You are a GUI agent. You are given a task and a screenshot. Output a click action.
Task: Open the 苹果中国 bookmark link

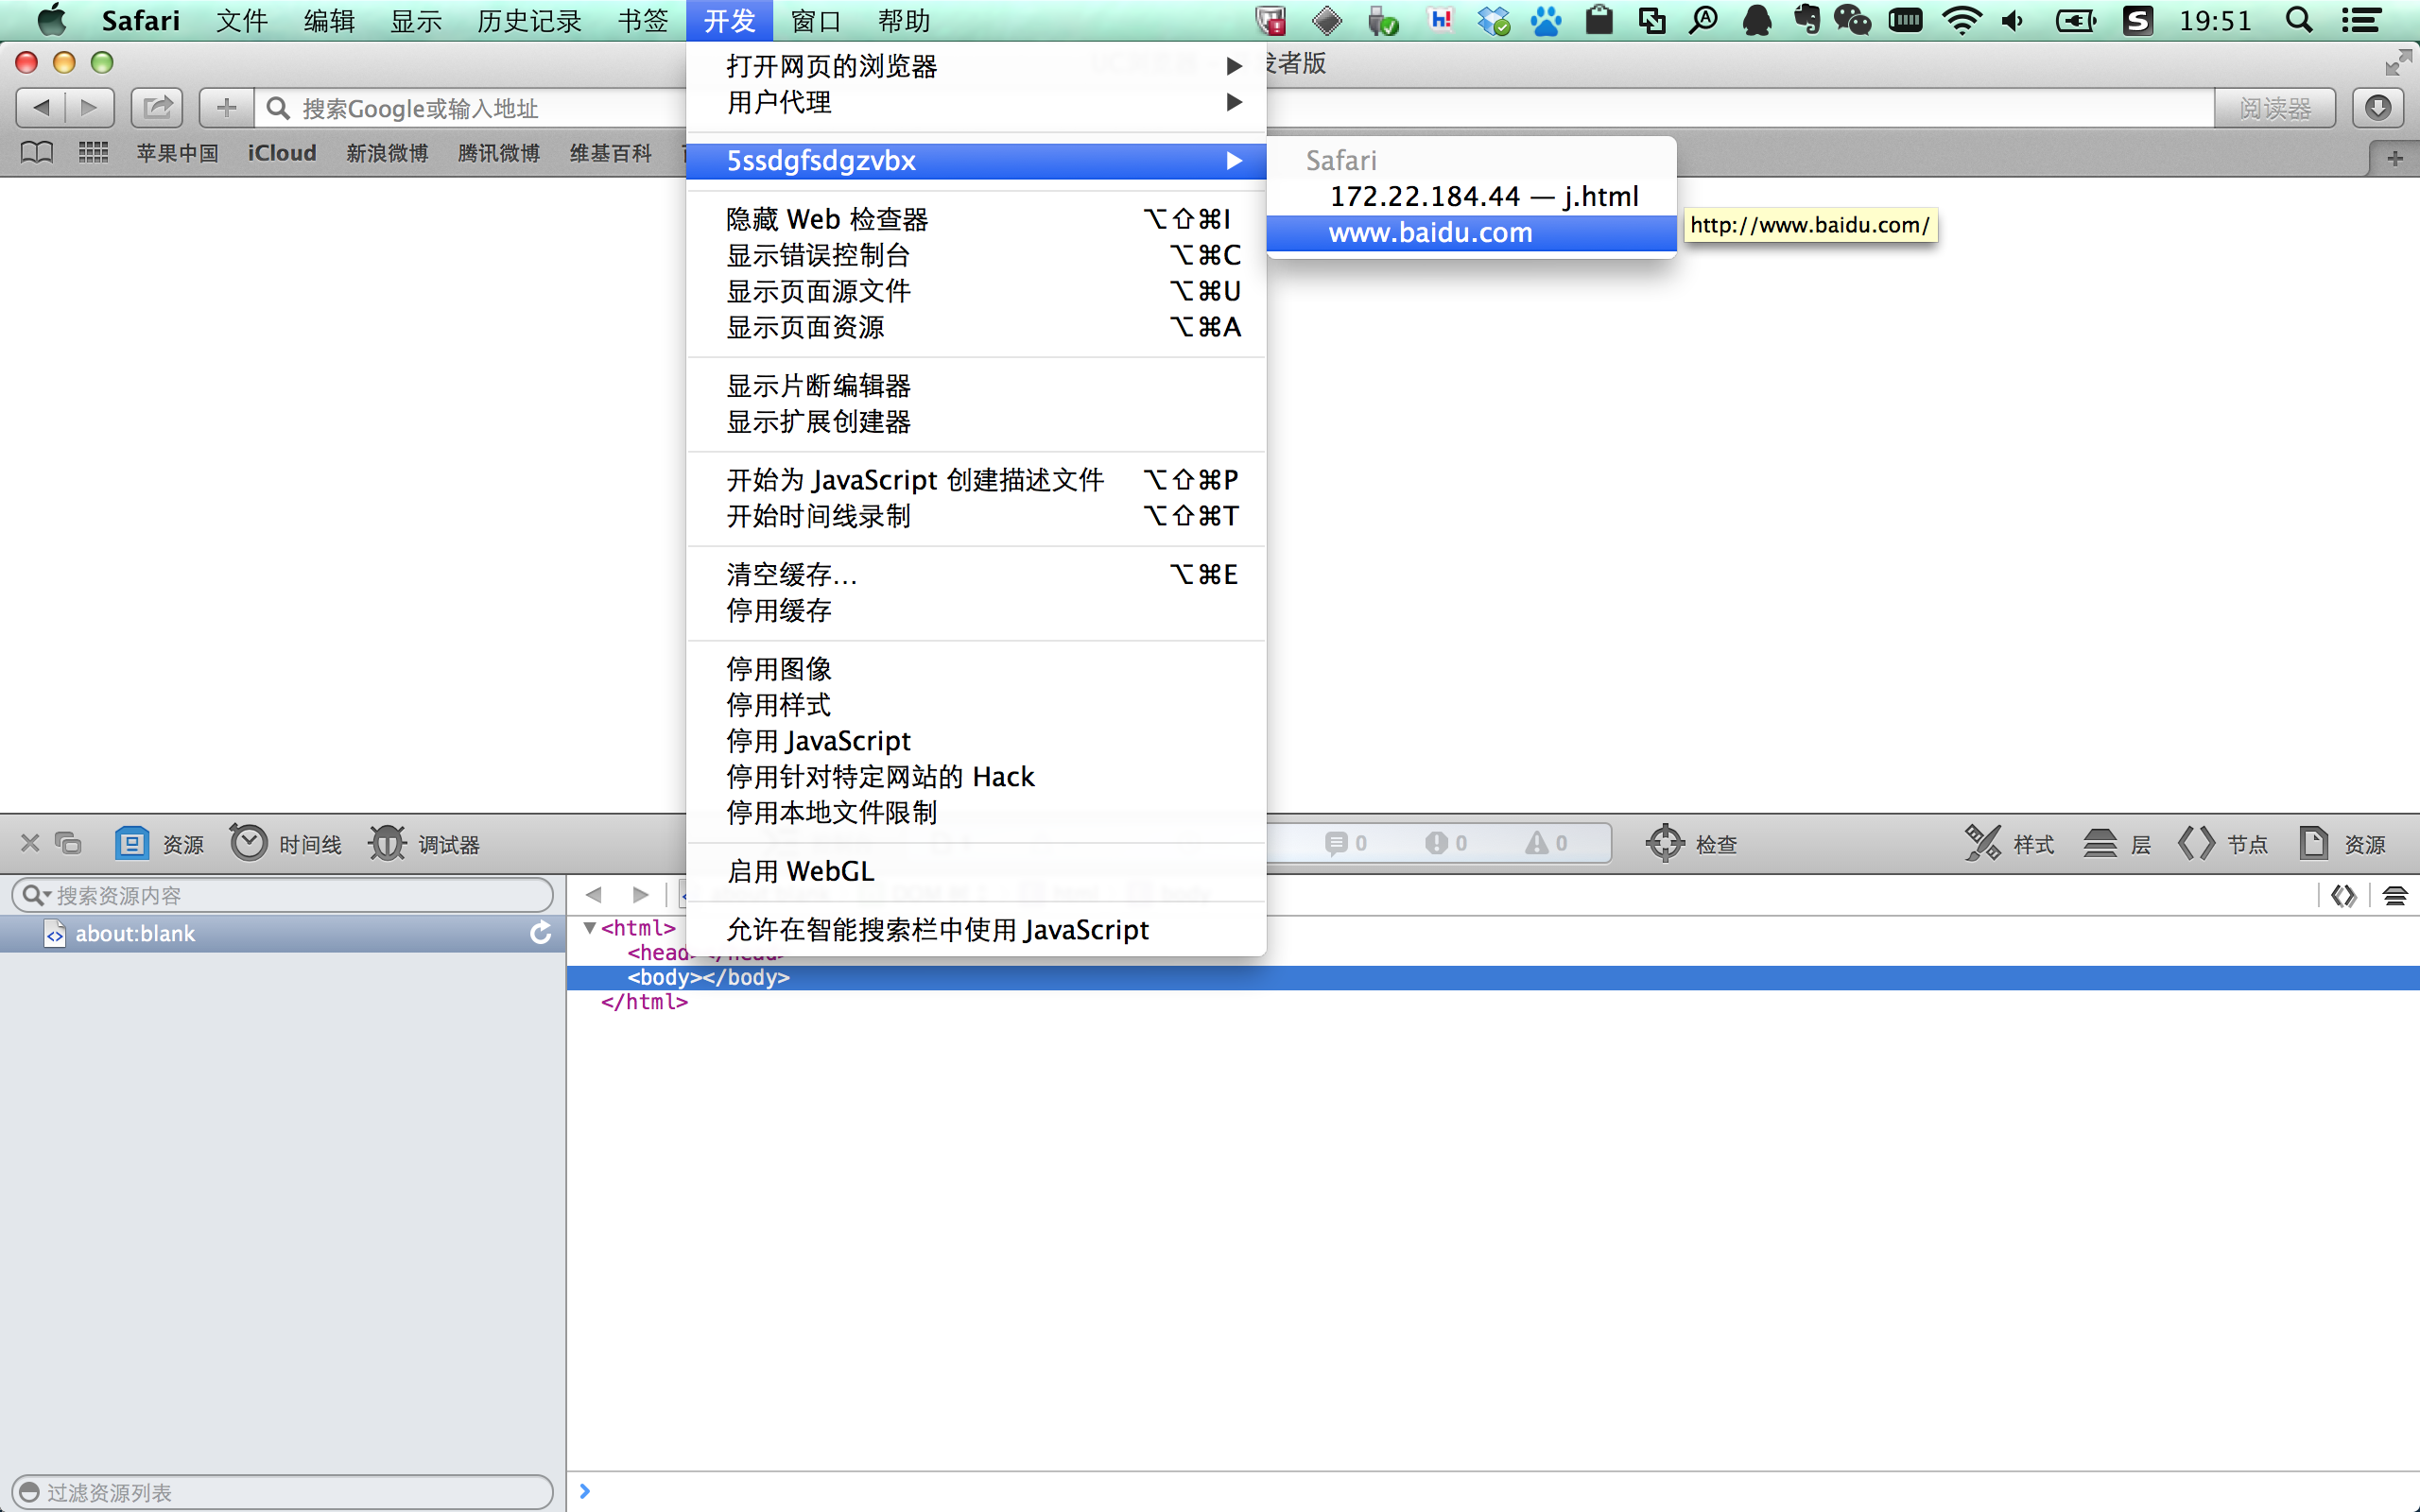point(177,153)
